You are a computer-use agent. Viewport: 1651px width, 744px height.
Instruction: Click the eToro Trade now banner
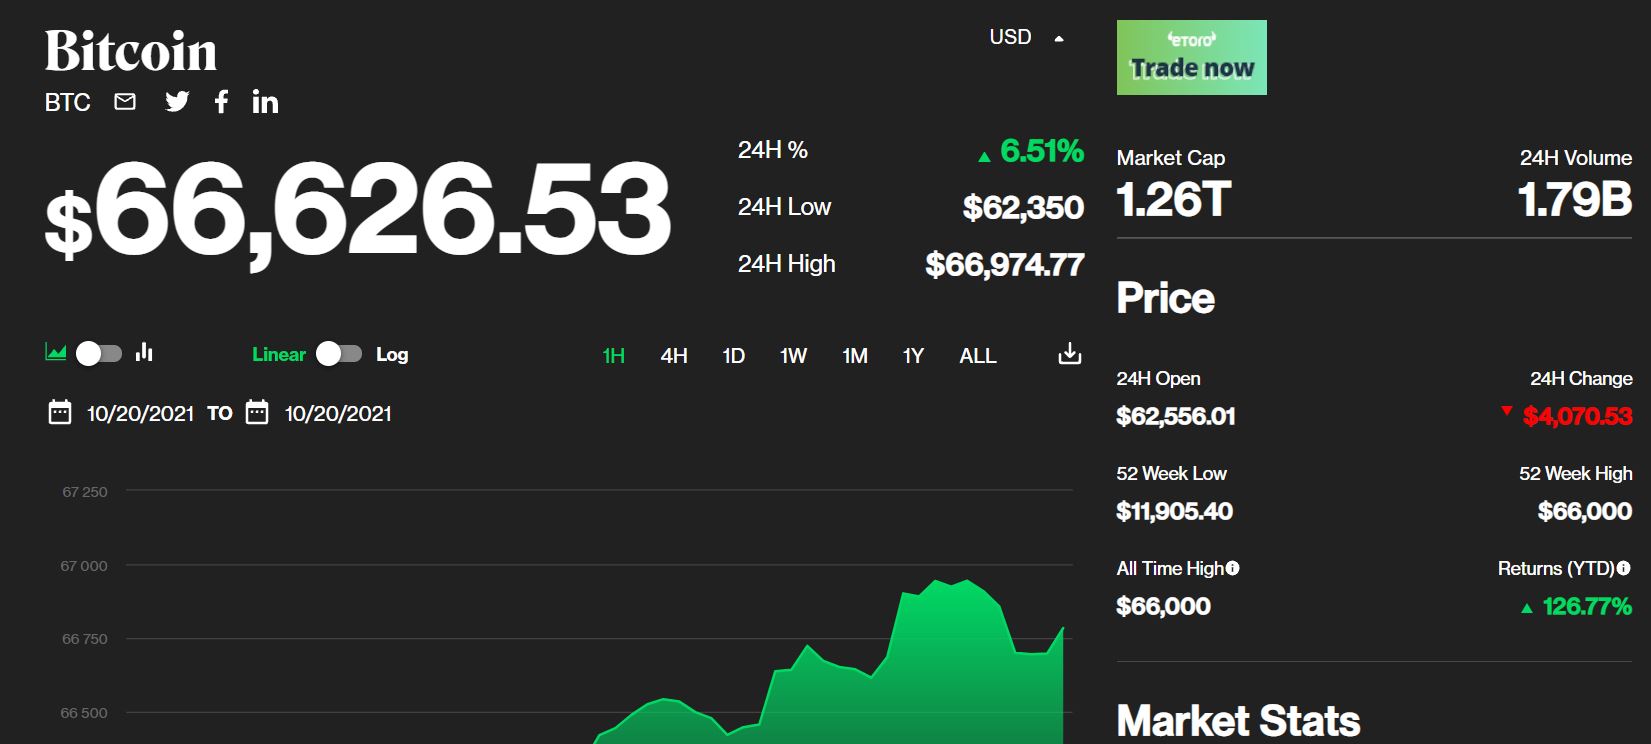point(1191,58)
